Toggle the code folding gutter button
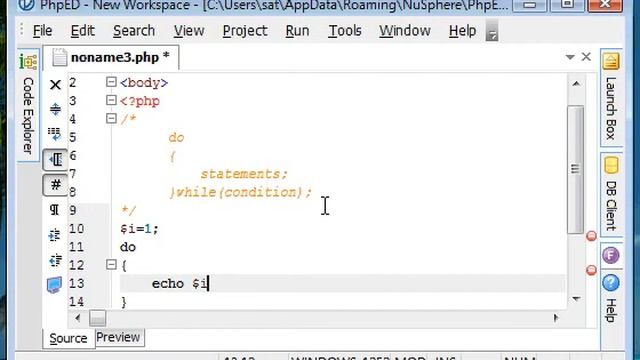This screenshot has width=640, height=360. click(55, 160)
